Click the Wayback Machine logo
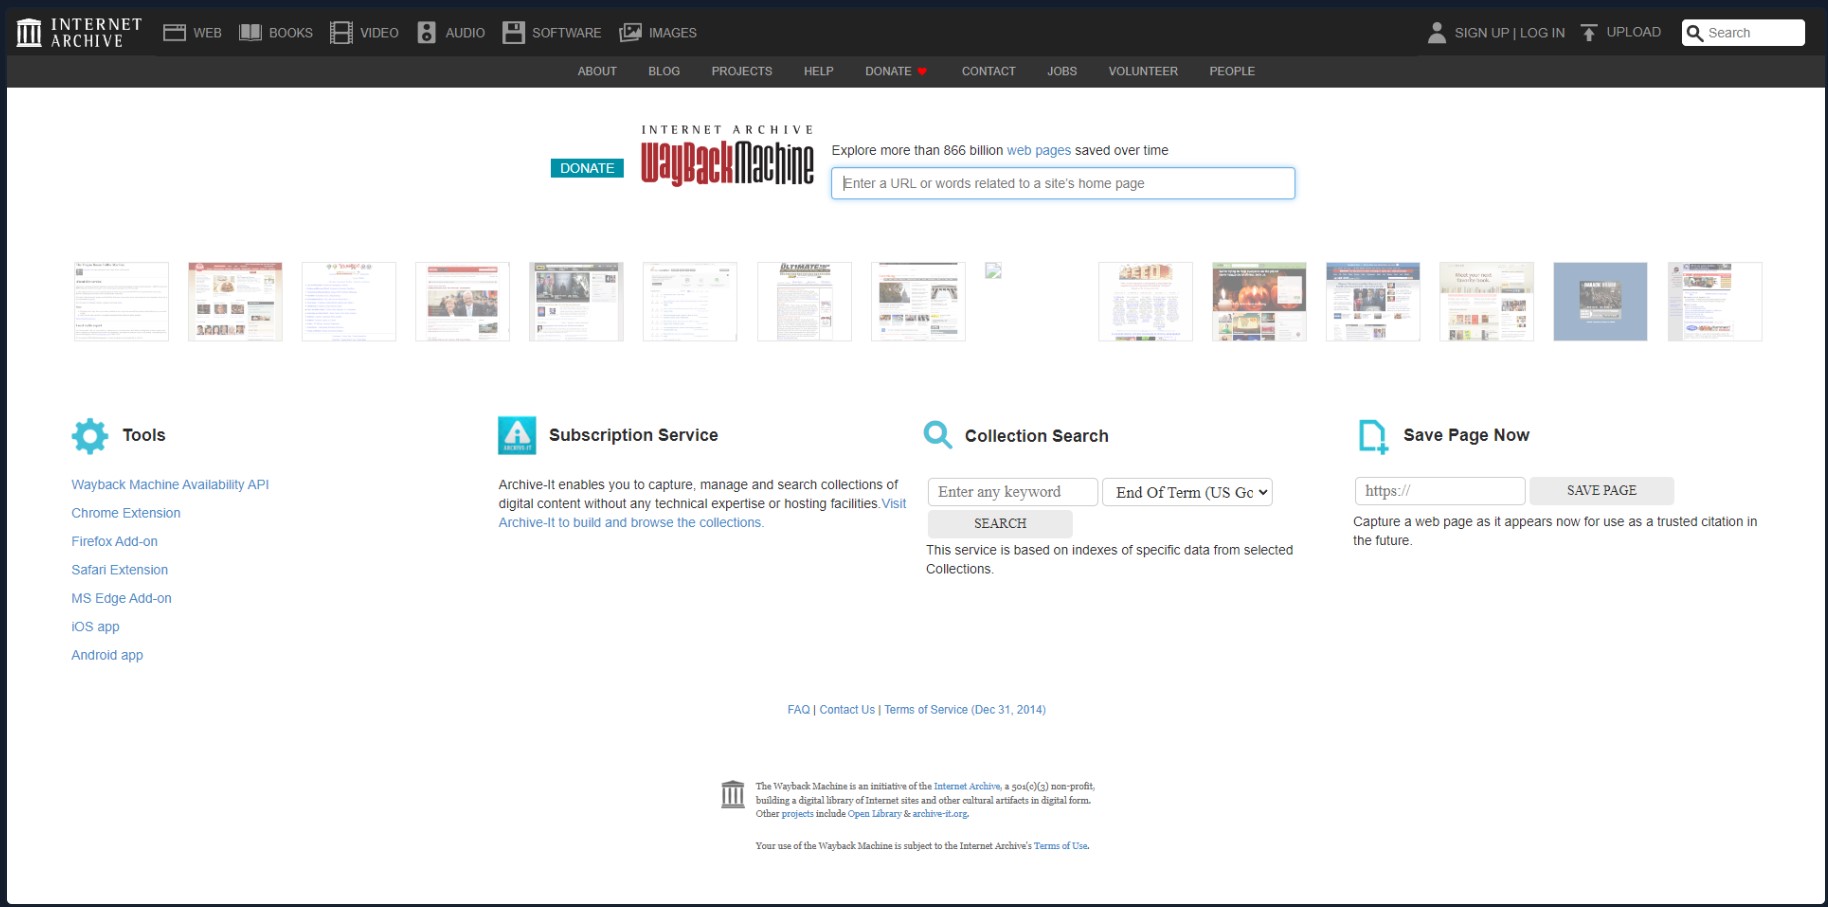 tap(727, 156)
